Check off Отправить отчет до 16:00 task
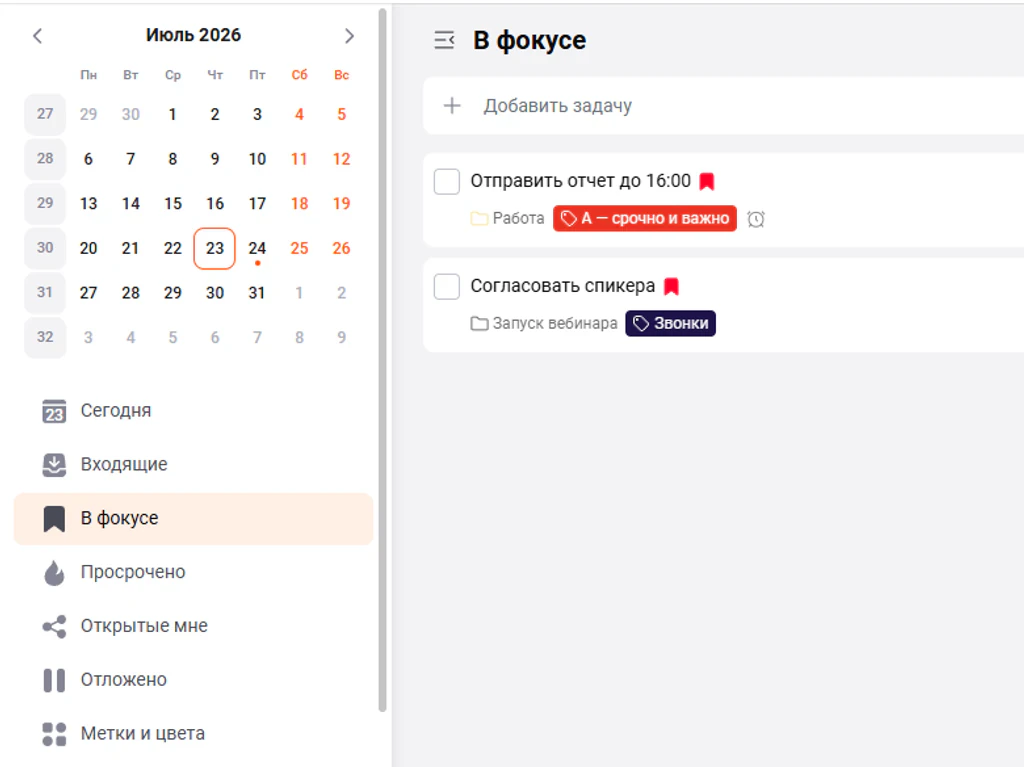Viewport: 1024px width, 767px height. click(x=447, y=182)
